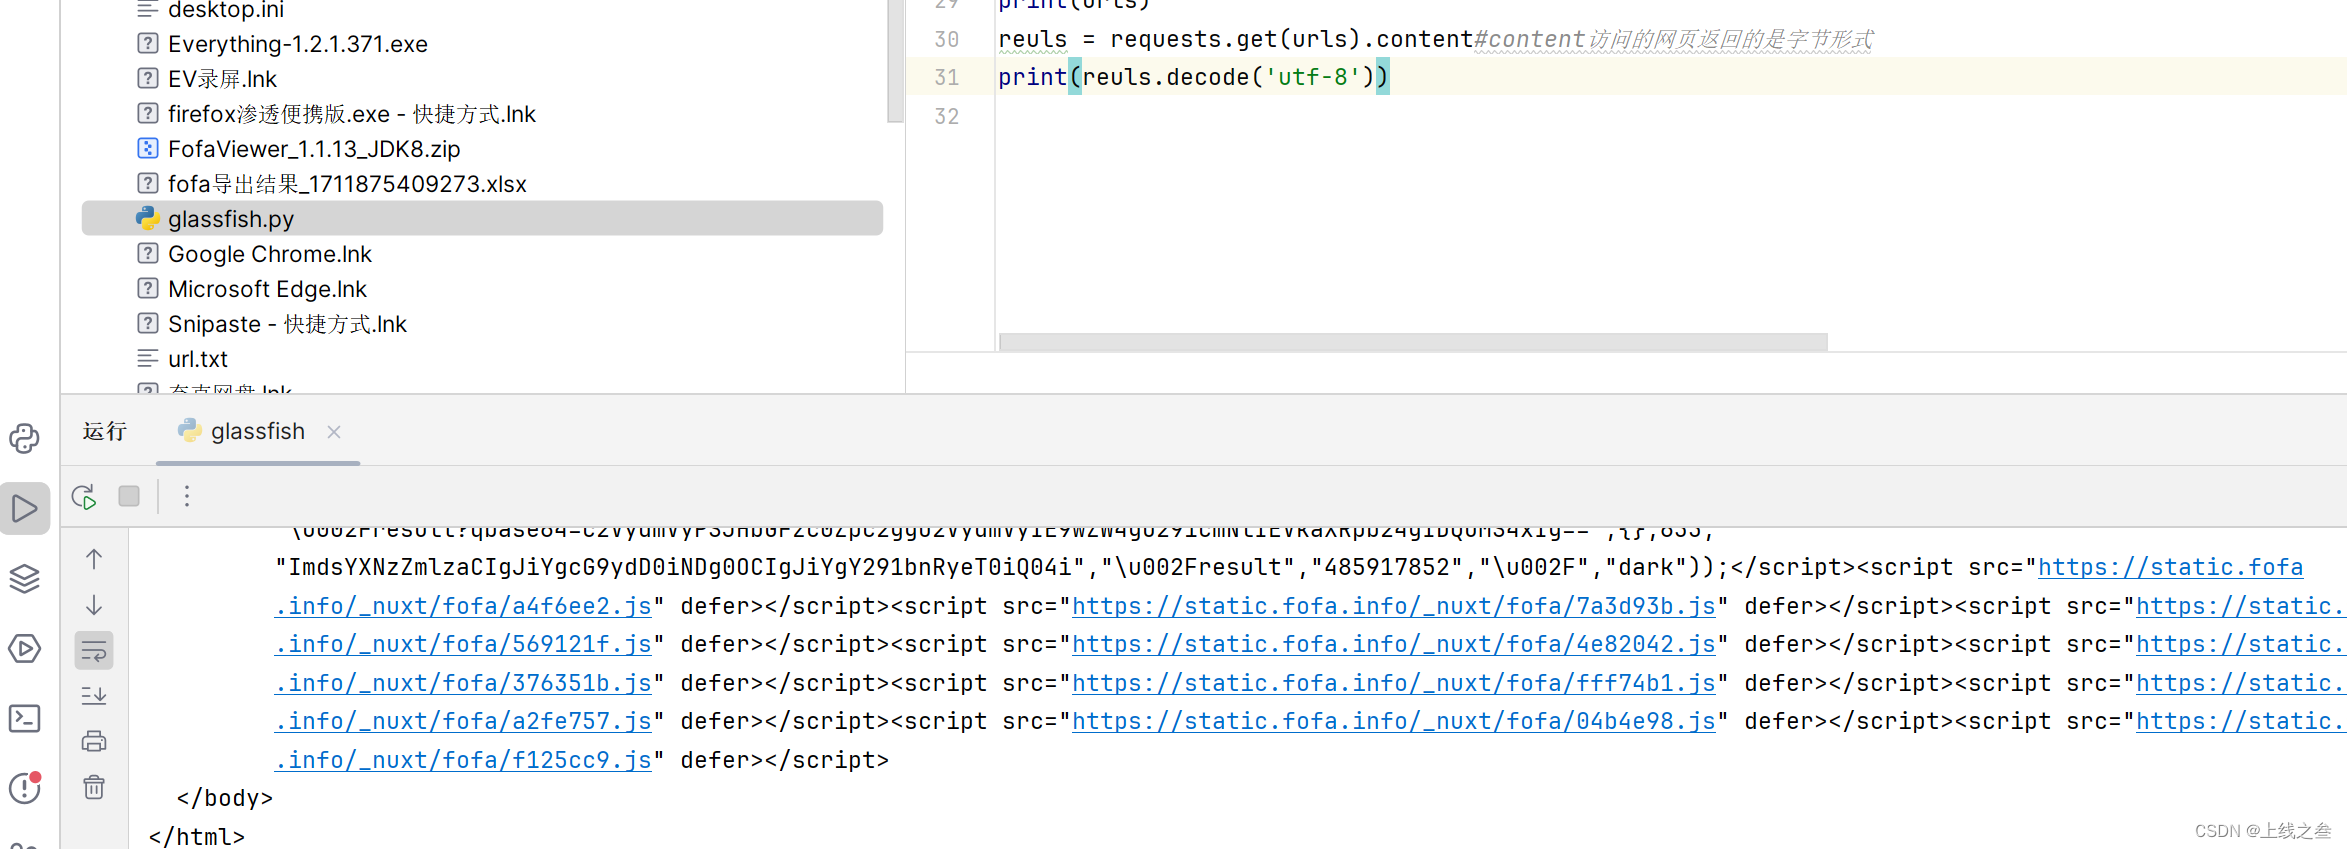The width and height of the screenshot is (2347, 849).
Task: Open the fff74b1.js script link
Action: point(1394,683)
